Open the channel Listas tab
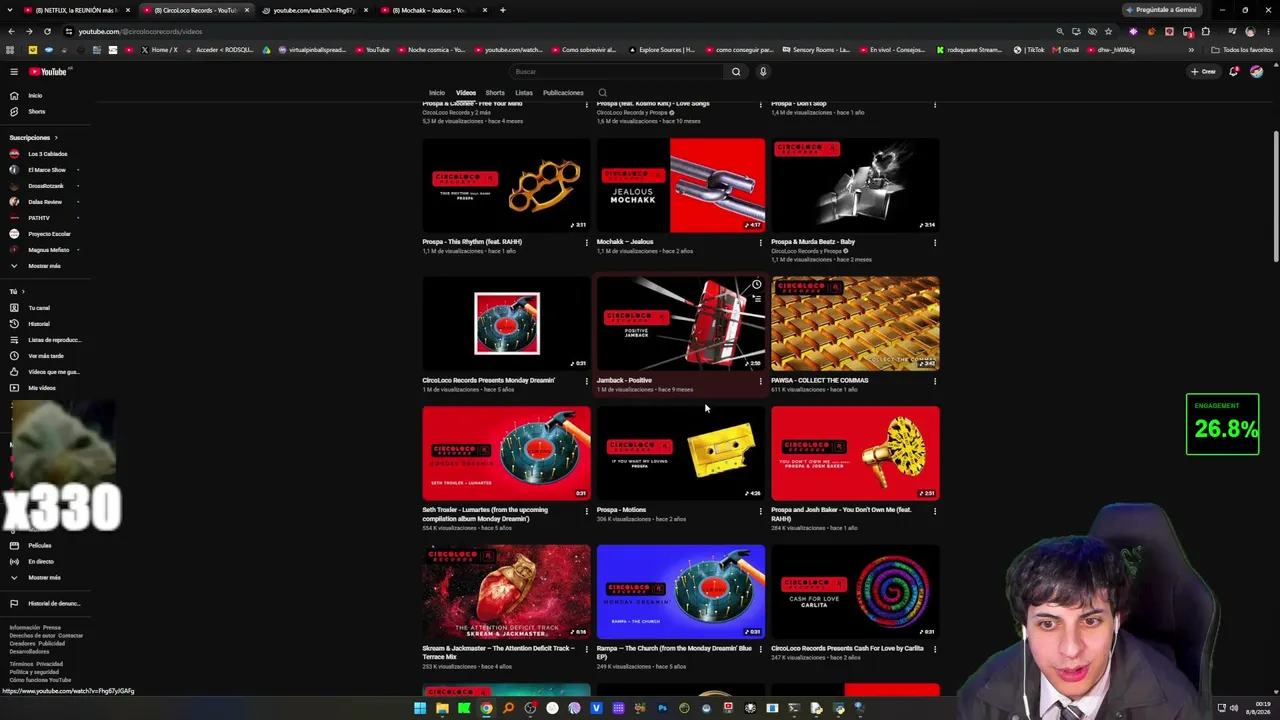1280x720 pixels. click(x=524, y=93)
